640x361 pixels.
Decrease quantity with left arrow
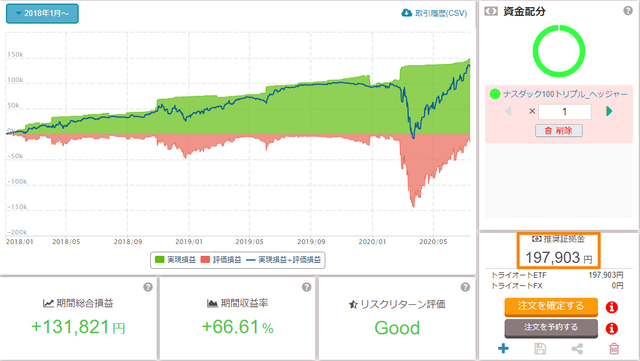click(x=508, y=111)
